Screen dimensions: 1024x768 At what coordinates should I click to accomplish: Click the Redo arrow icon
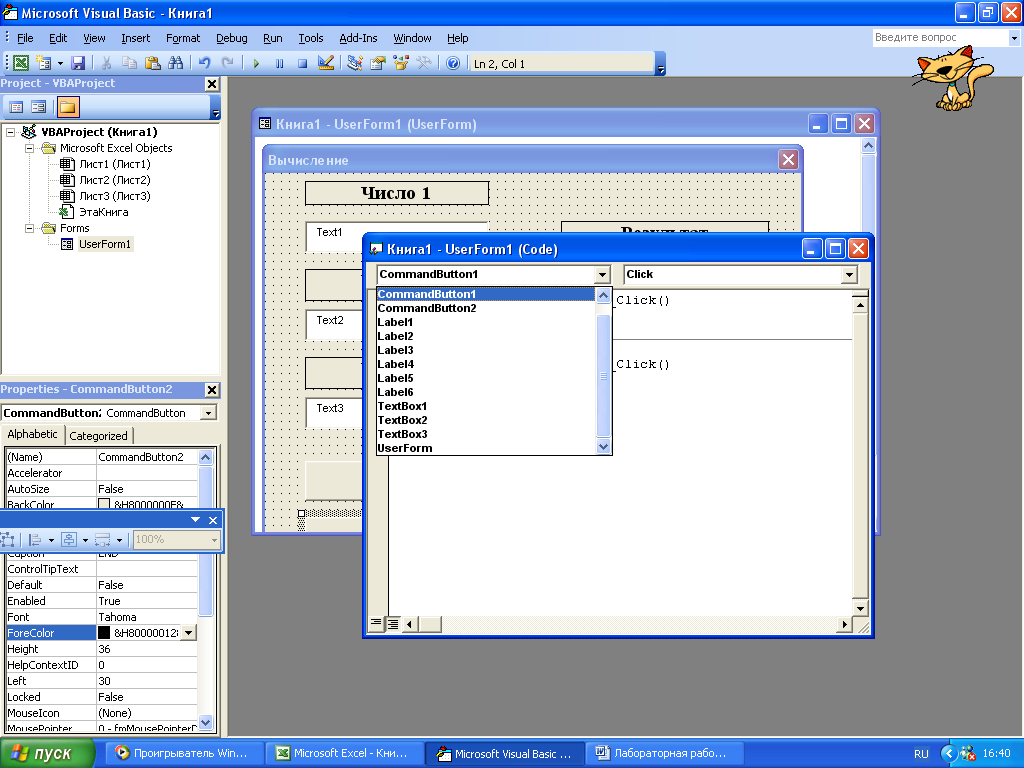227,63
